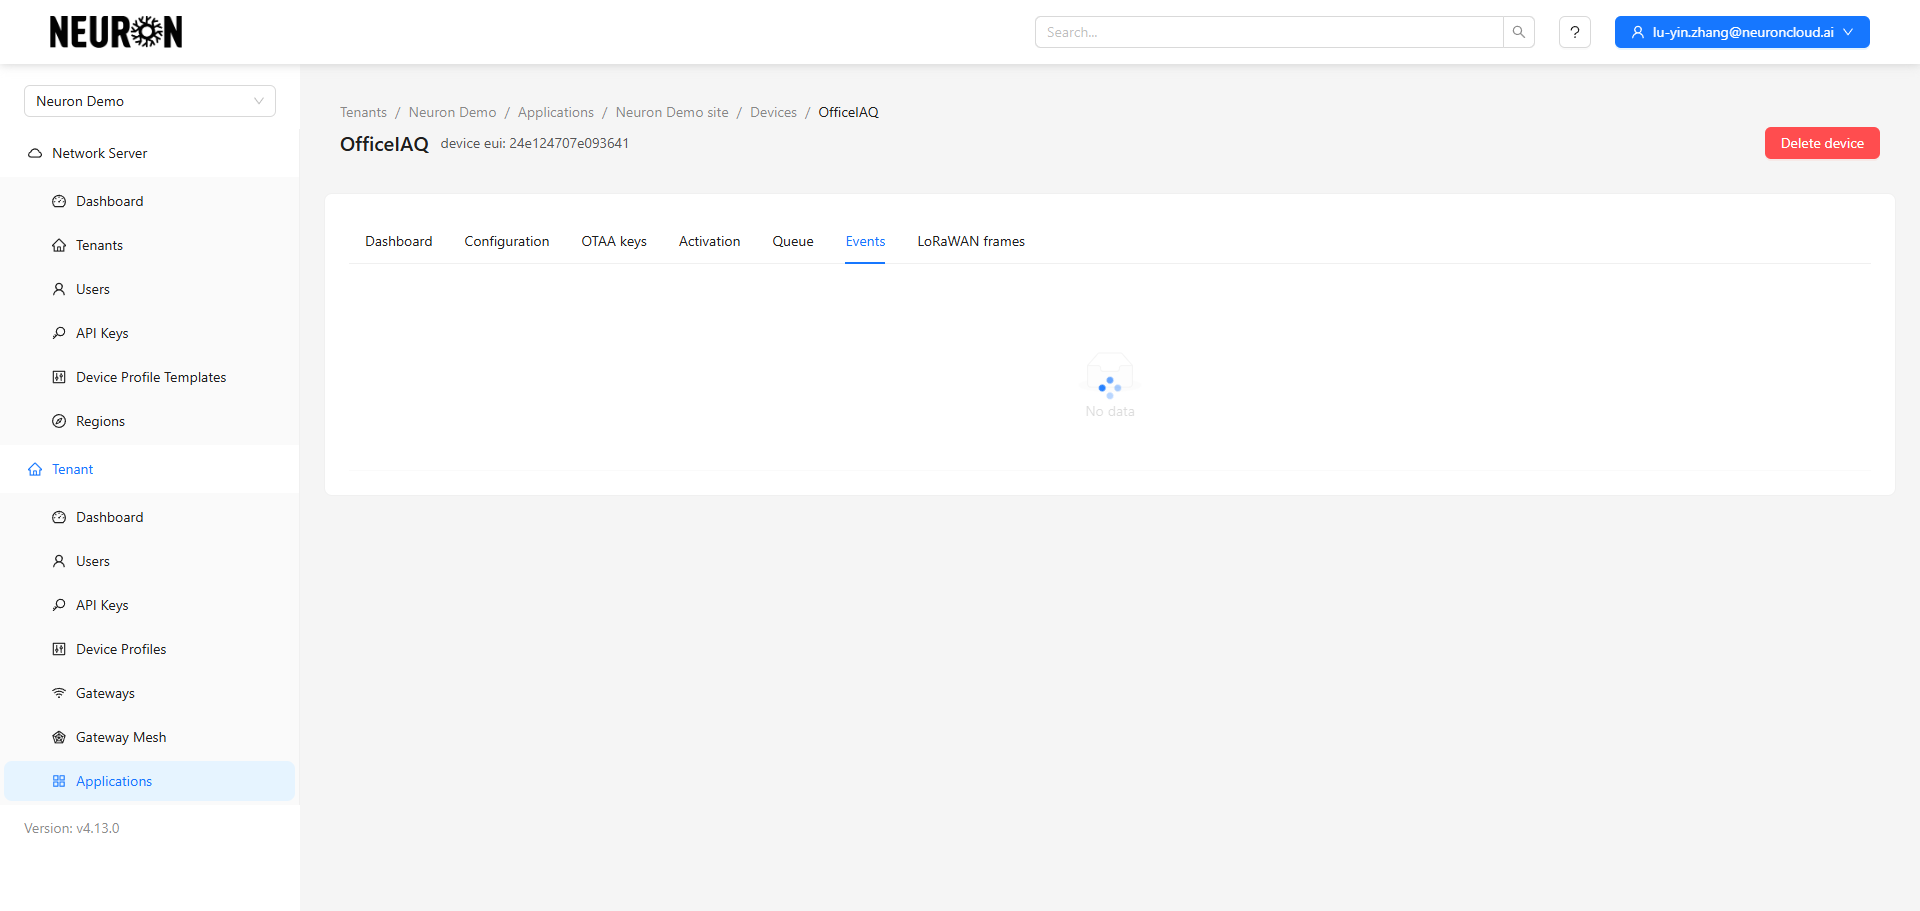Open Applications menu item

click(150, 781)
